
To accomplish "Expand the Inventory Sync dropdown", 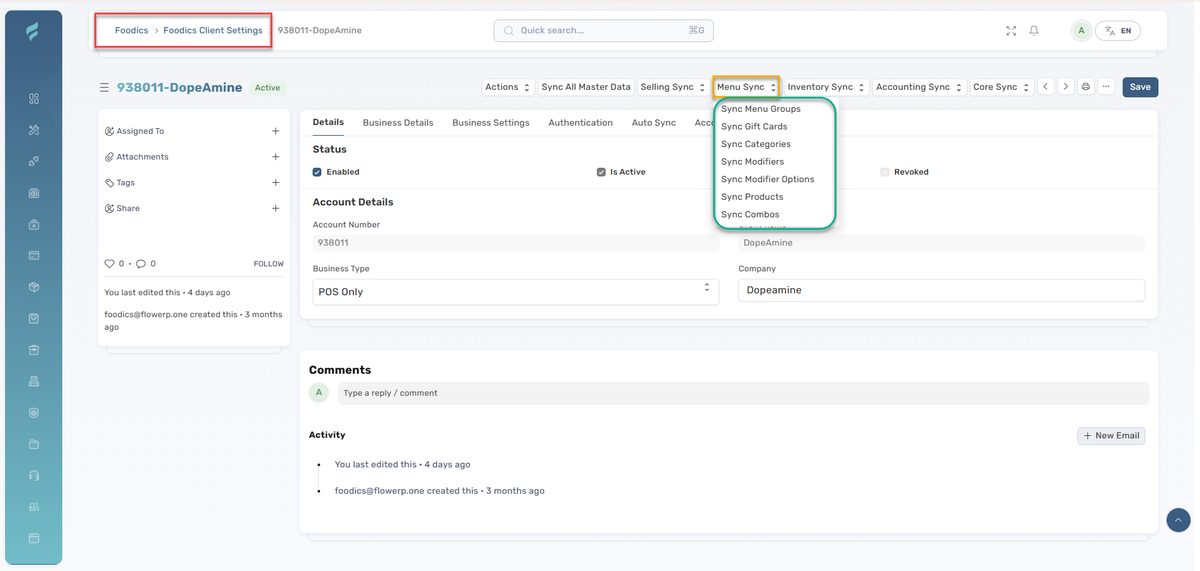I will 826,87.
